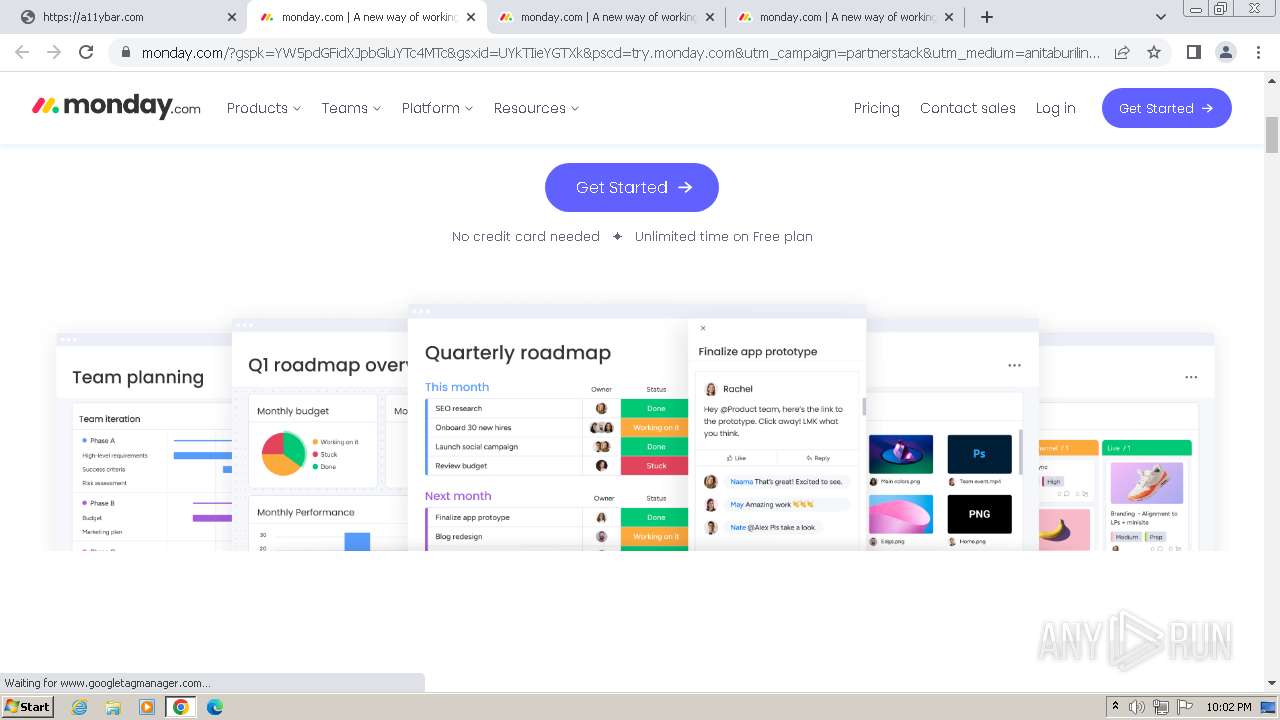Click the Stuck status for Review budget
This screenshot has height=720, width=1280.
point(655,466)
